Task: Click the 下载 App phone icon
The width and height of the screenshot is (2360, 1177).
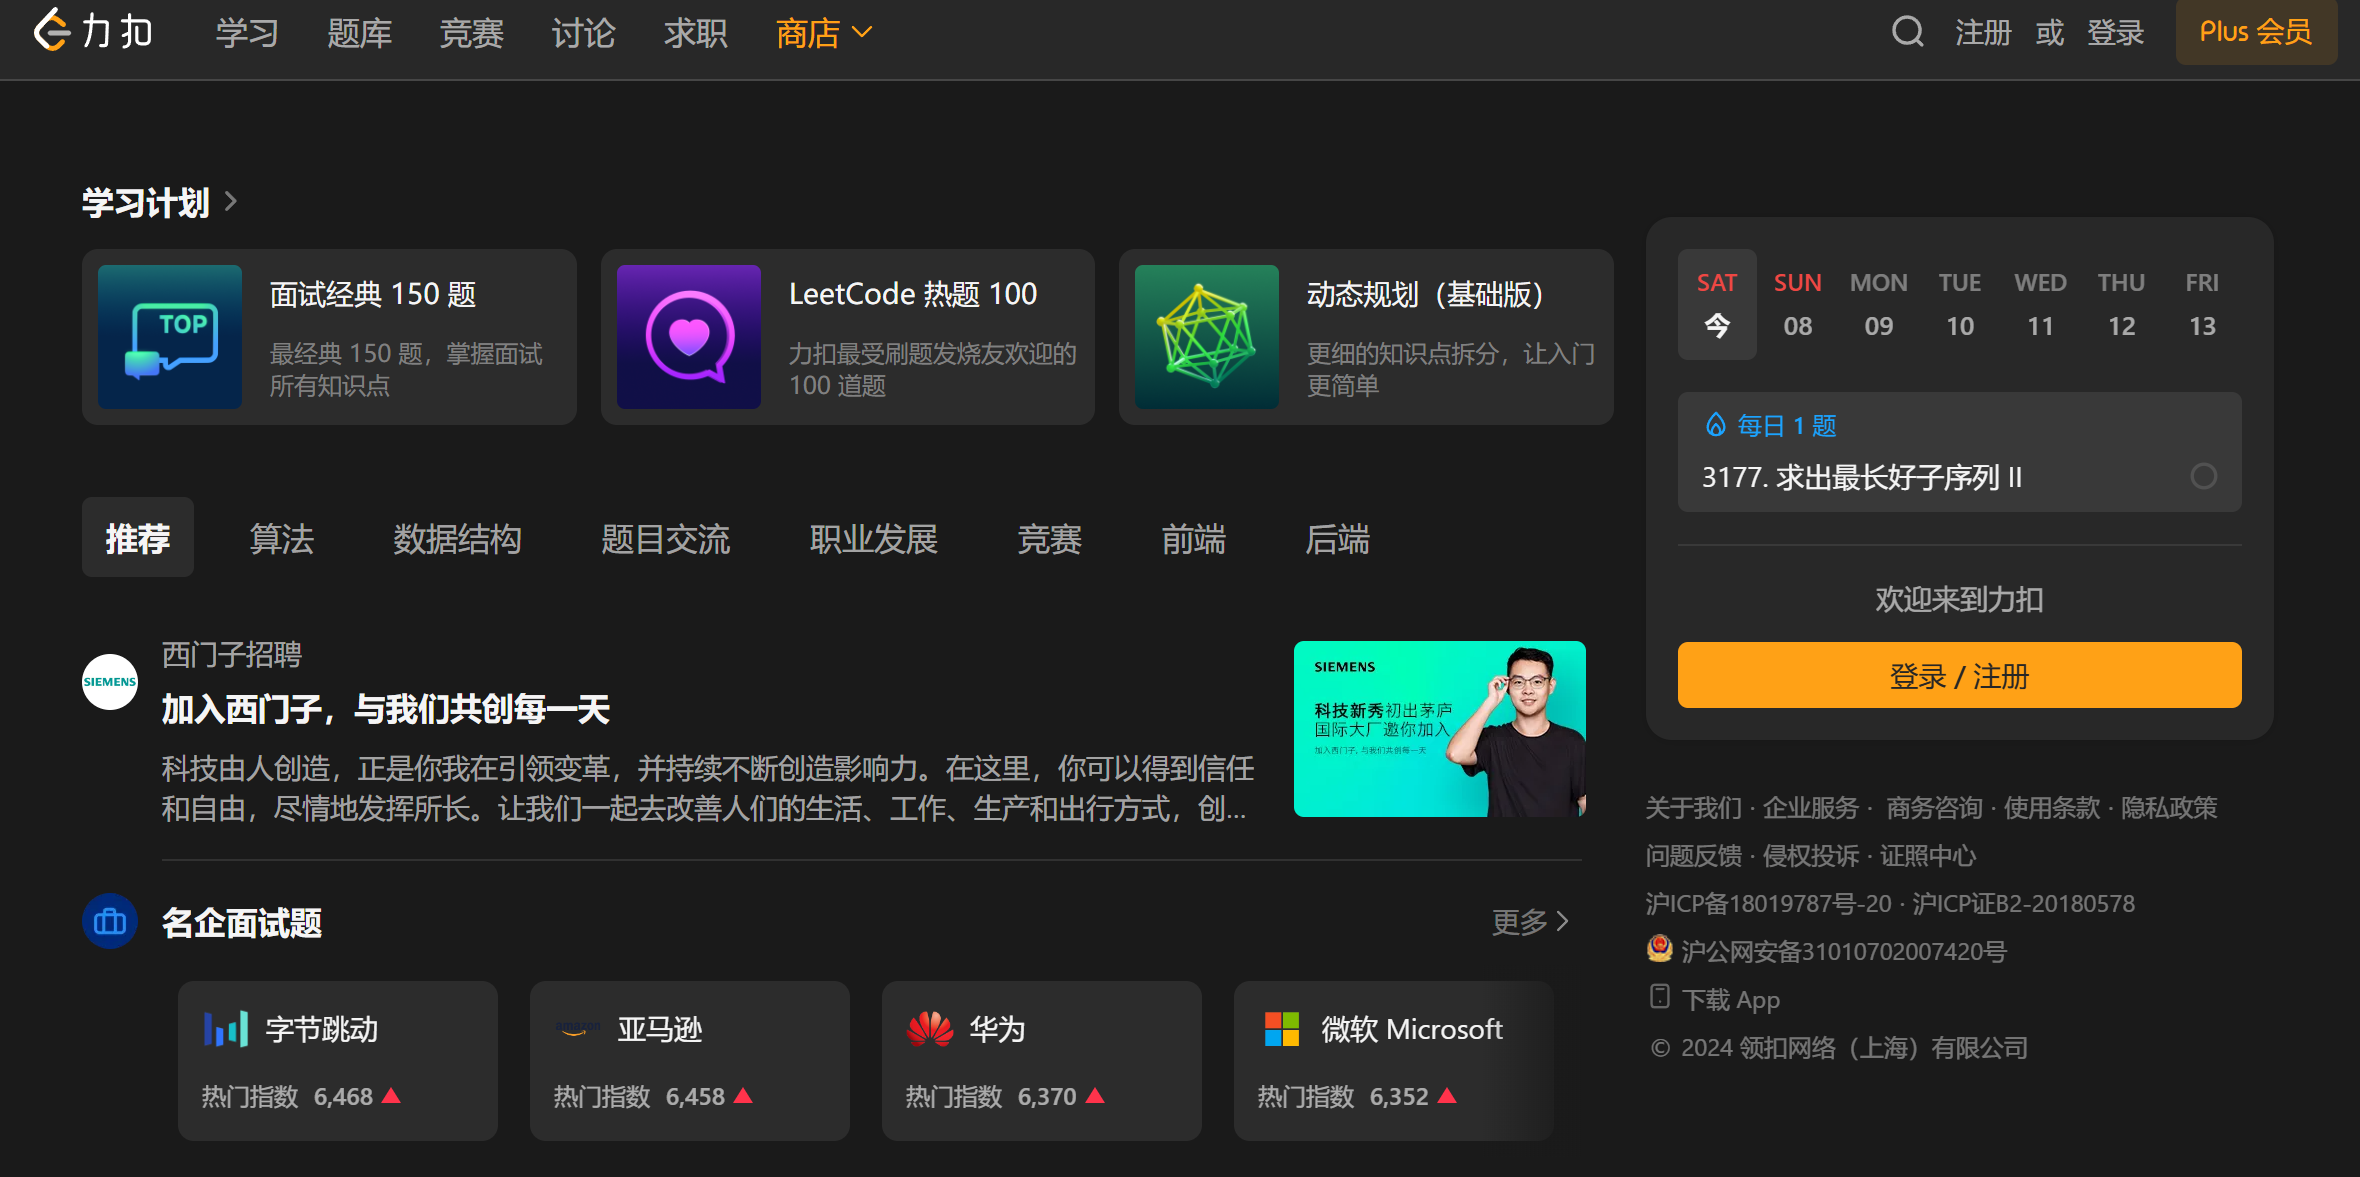Action: tap(1660, 997)
